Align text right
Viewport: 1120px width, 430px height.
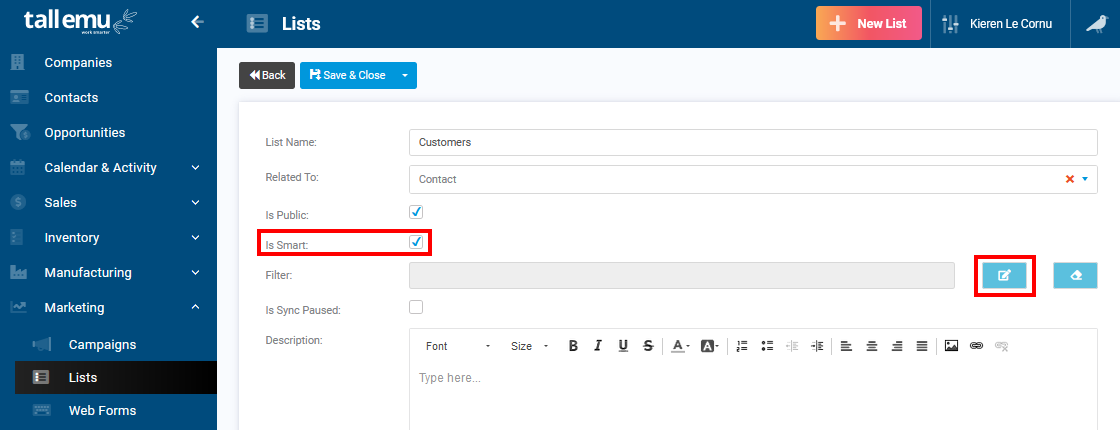(897, 346)
